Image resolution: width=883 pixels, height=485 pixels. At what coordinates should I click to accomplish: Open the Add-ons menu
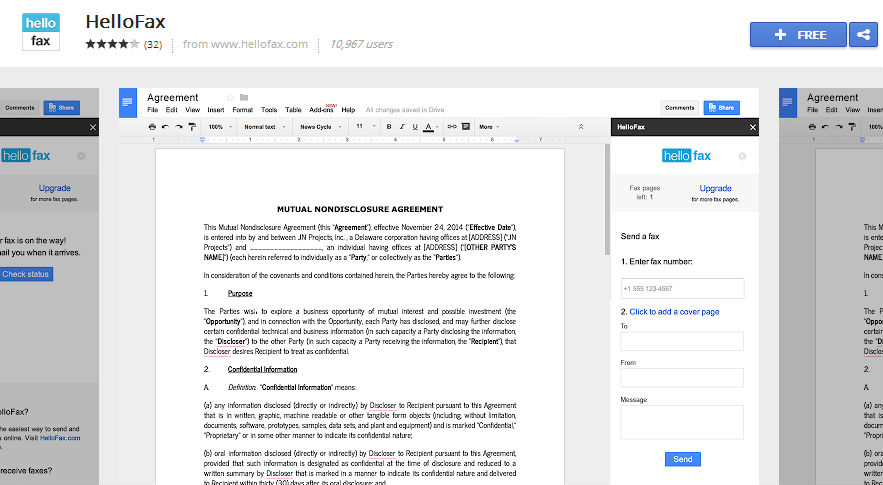coord(322,109)
